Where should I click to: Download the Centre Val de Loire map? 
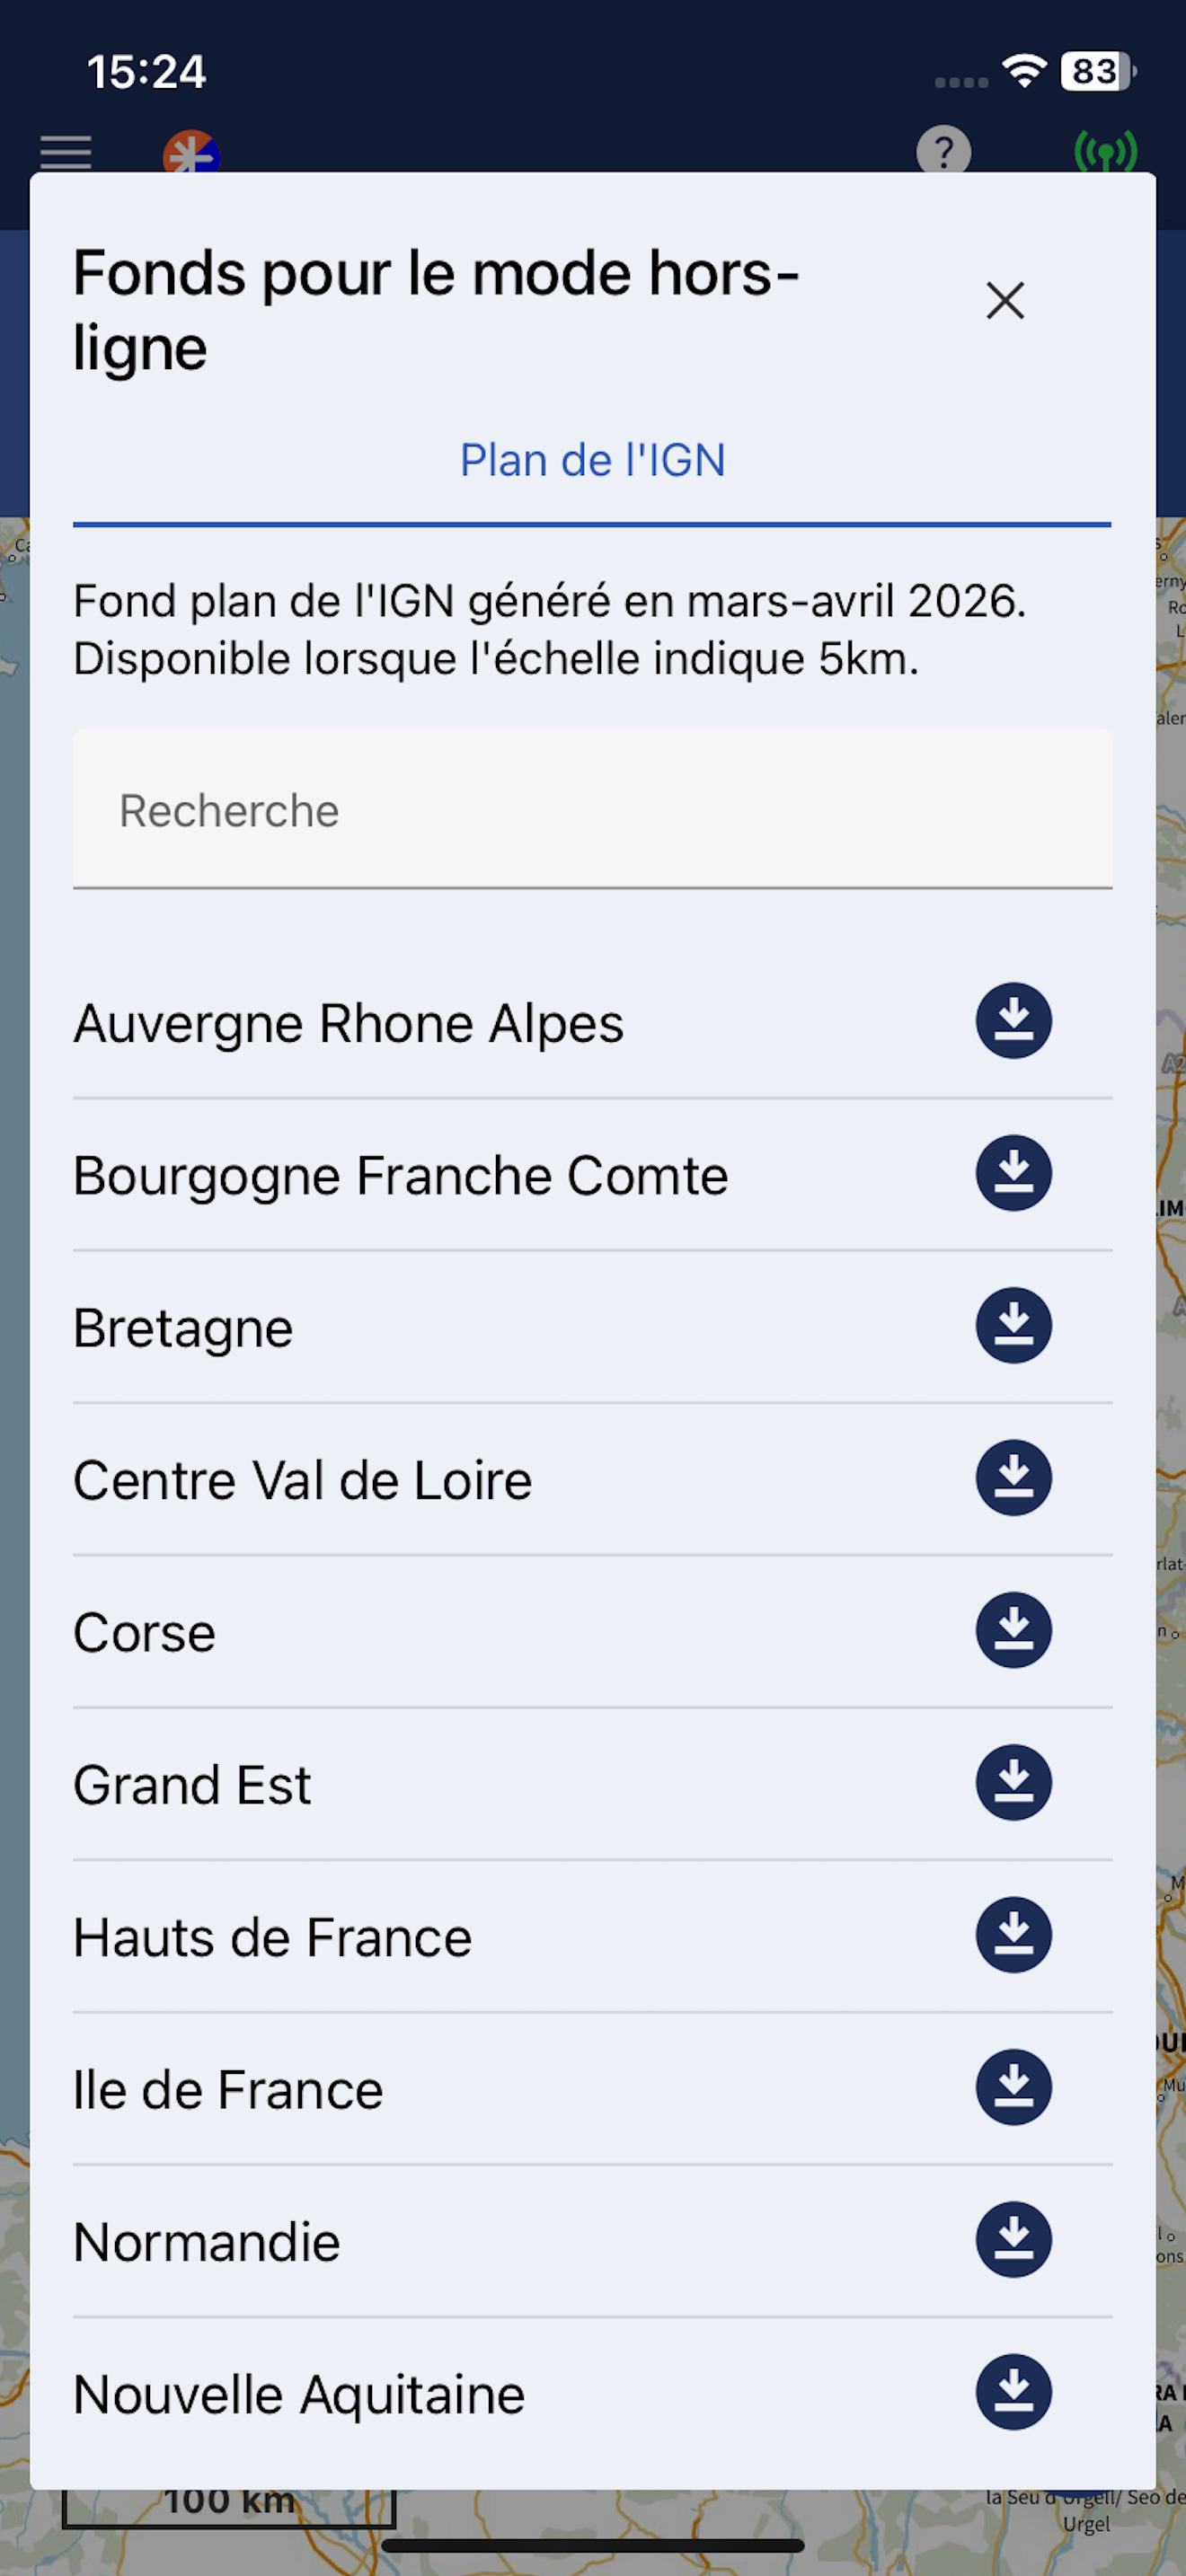coord(1013,1478)
